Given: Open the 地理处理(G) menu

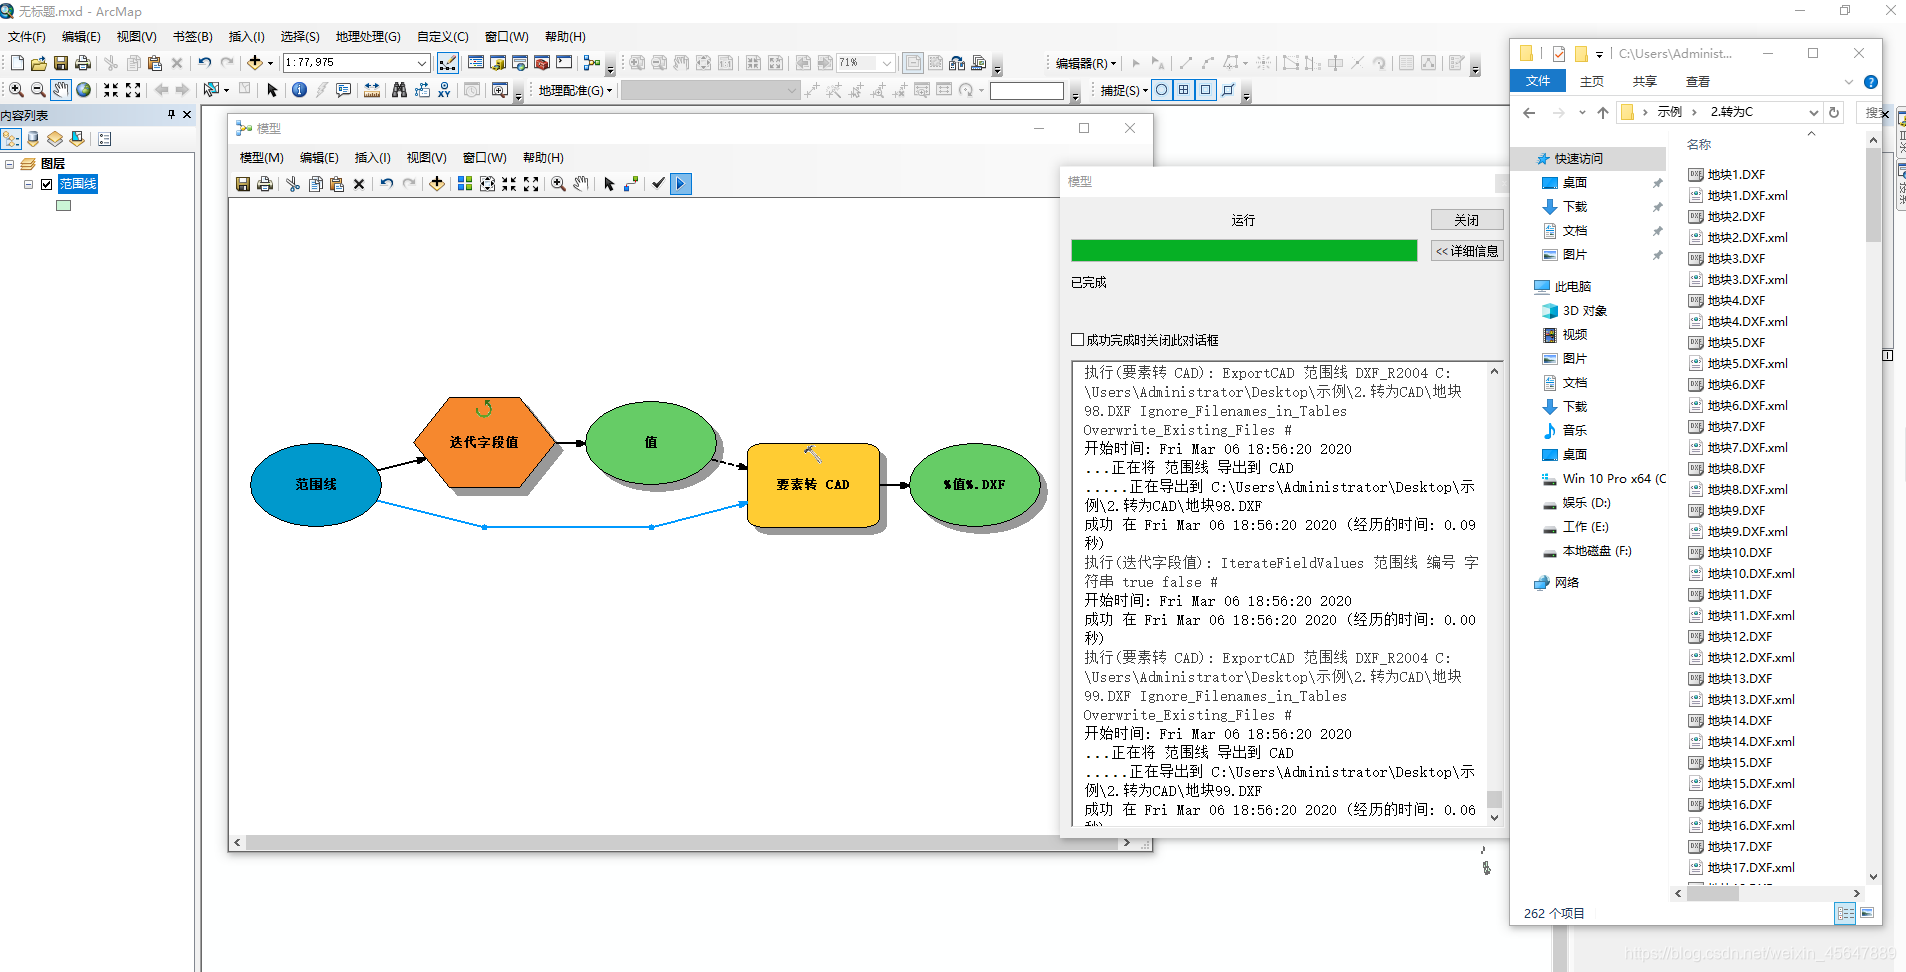Looking at the screenshot, I should [368, 37].
